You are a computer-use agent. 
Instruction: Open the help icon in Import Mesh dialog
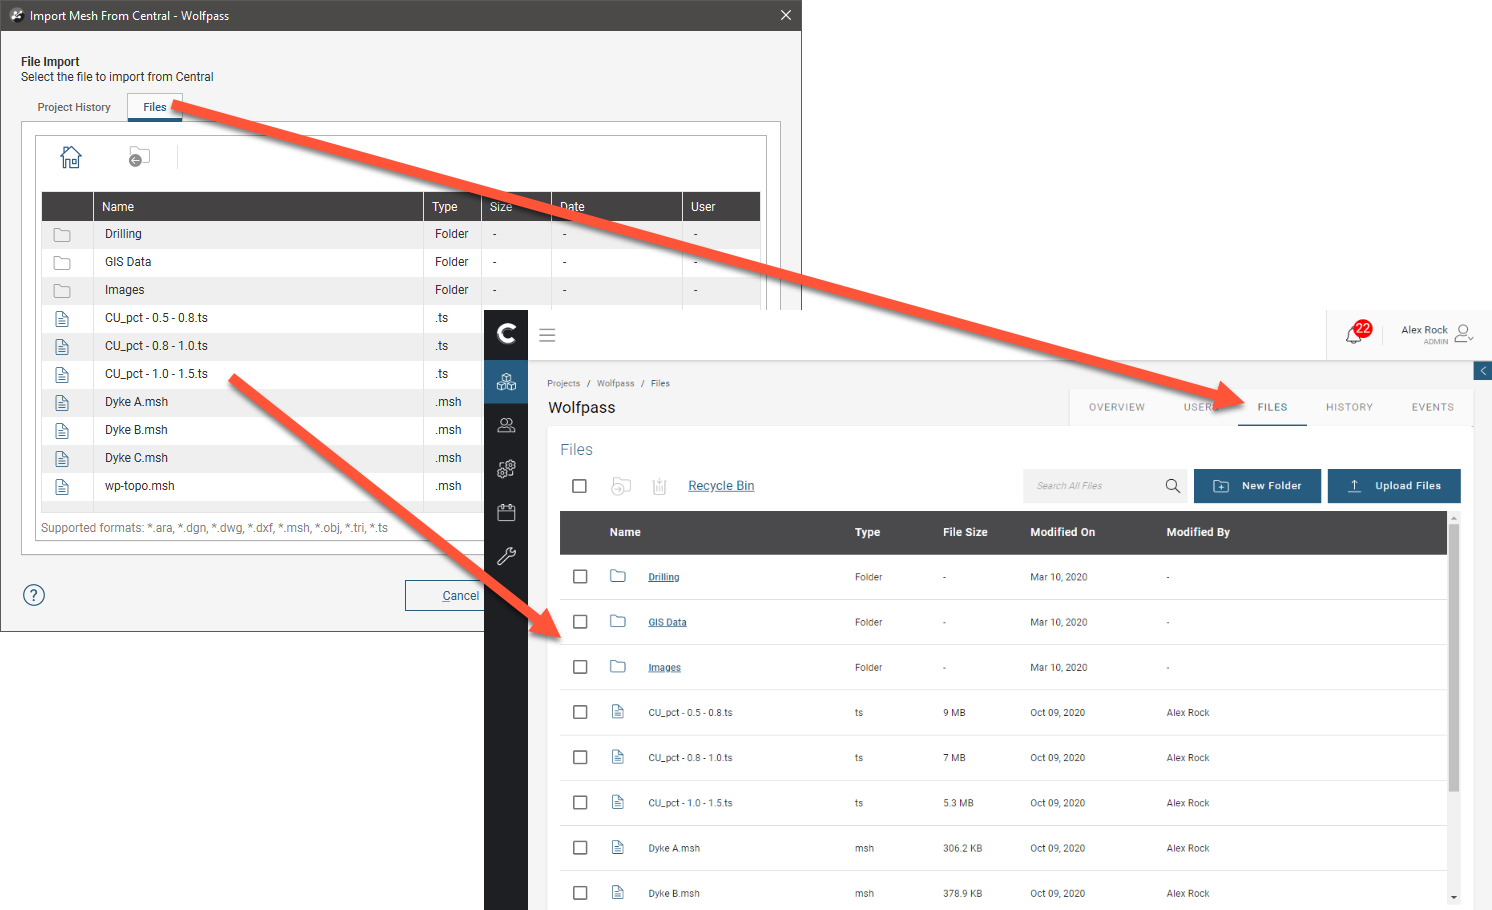click(x=34, y=595)
